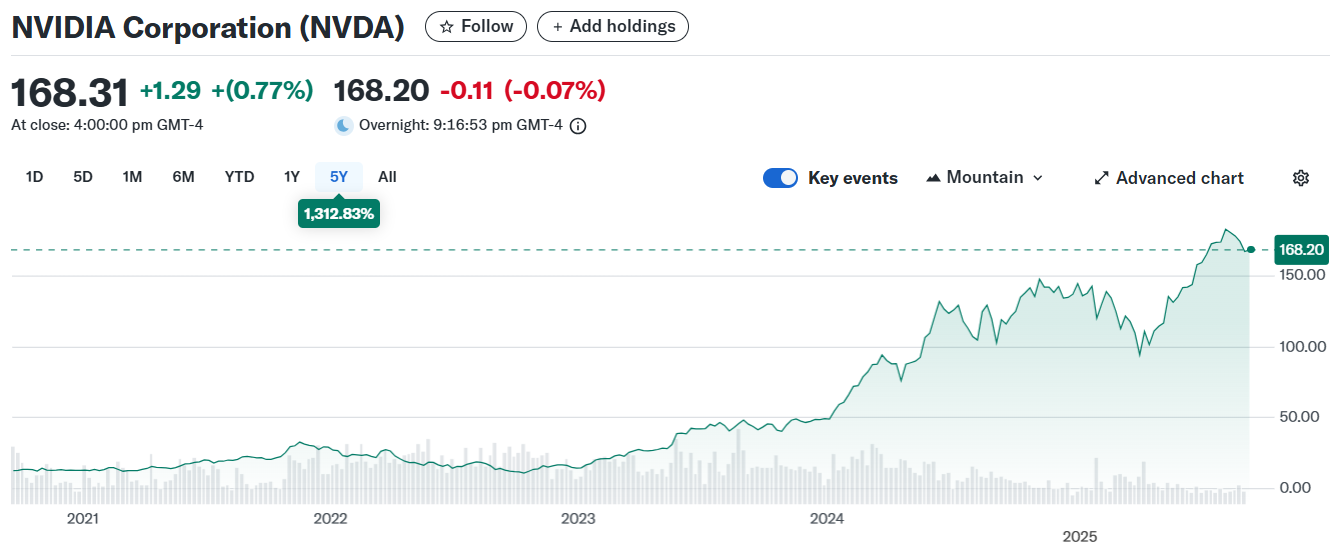Select the 5Y range tab
The width and height of the screenshot is (1341, 556).
(x=339, y=177)
